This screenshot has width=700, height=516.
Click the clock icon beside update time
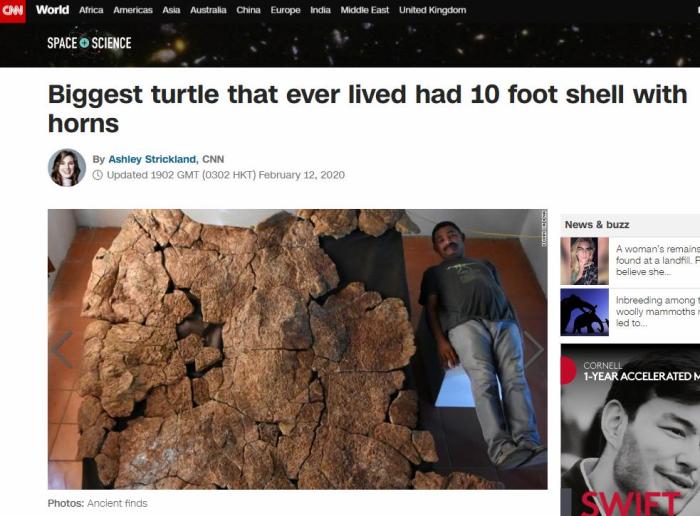point(97,175)
